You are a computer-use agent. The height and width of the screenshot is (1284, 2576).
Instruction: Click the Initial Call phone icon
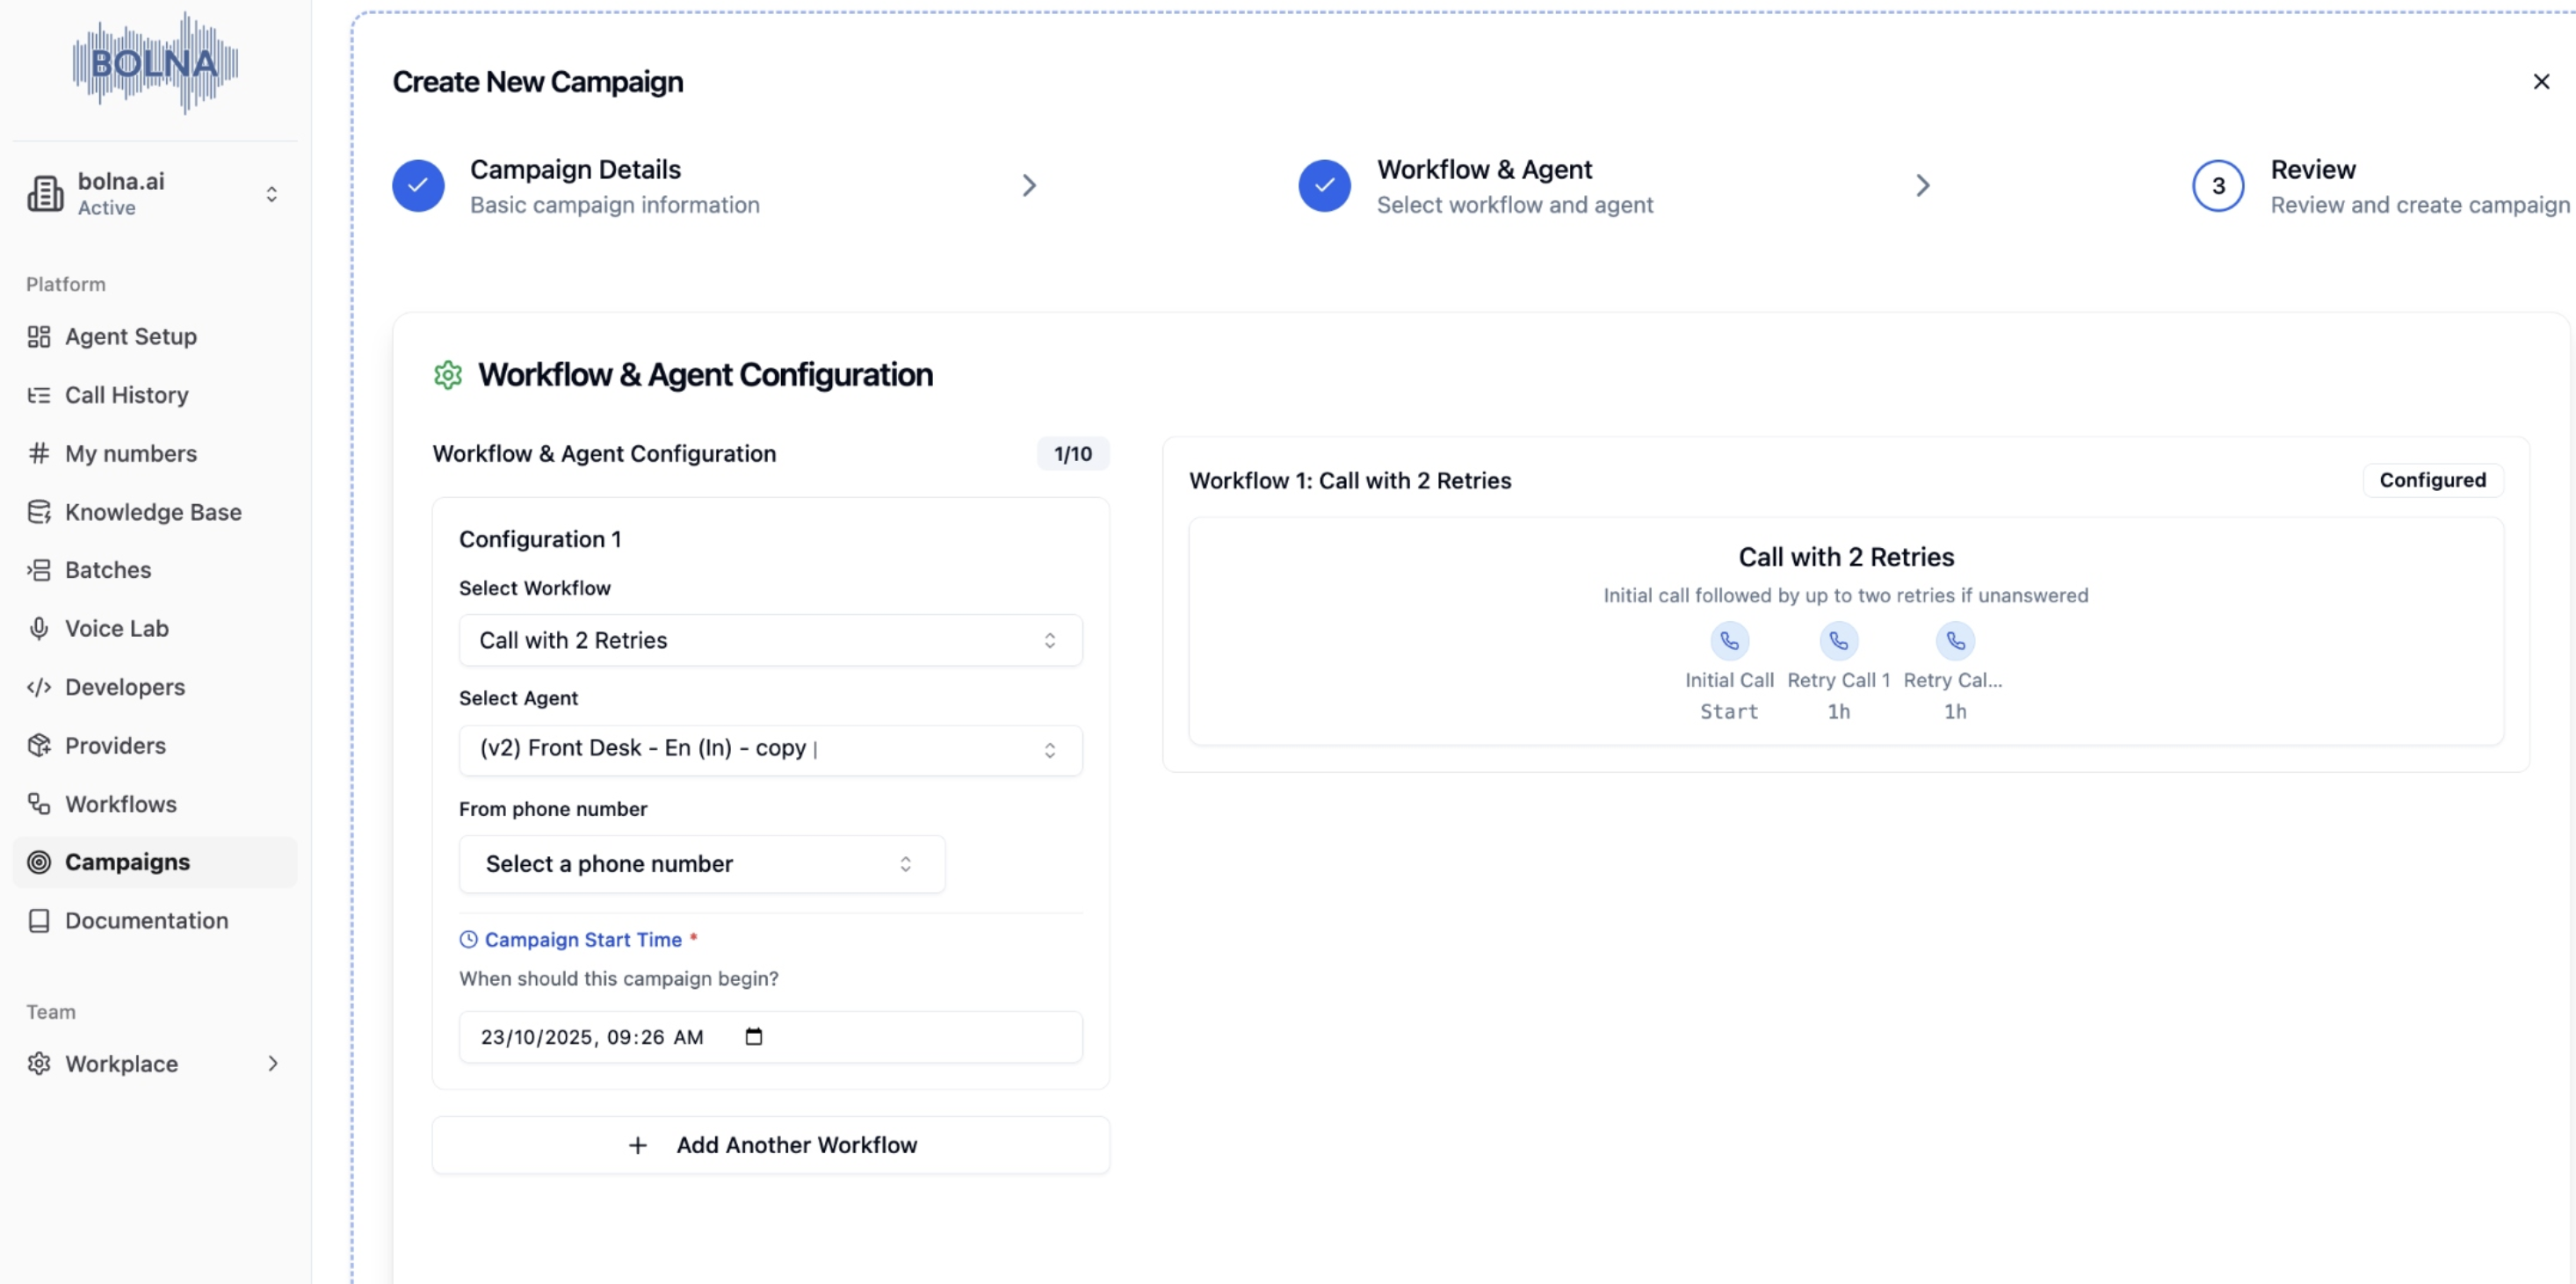pos(1729,641)
